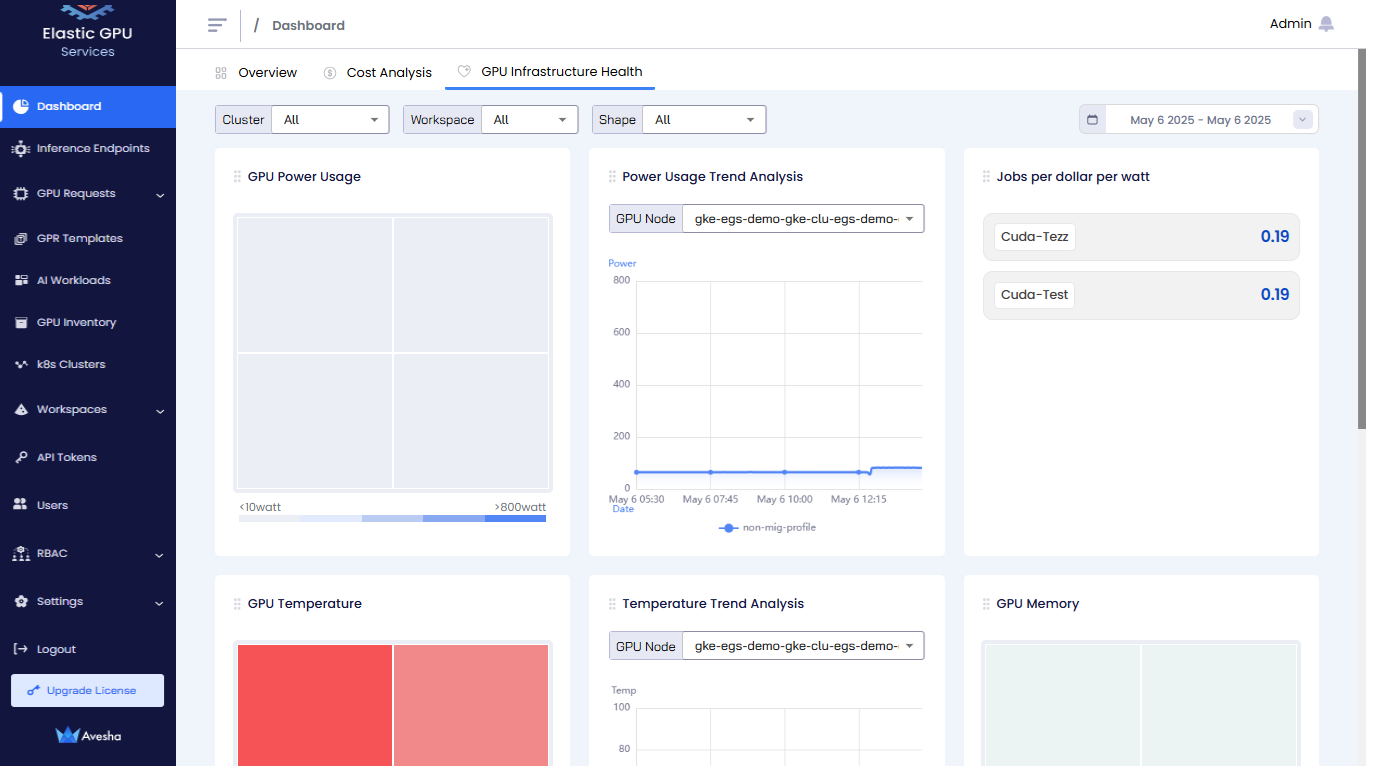
Task: Switch to the Cost Analysis tab
Action: (x=388, y=73)
